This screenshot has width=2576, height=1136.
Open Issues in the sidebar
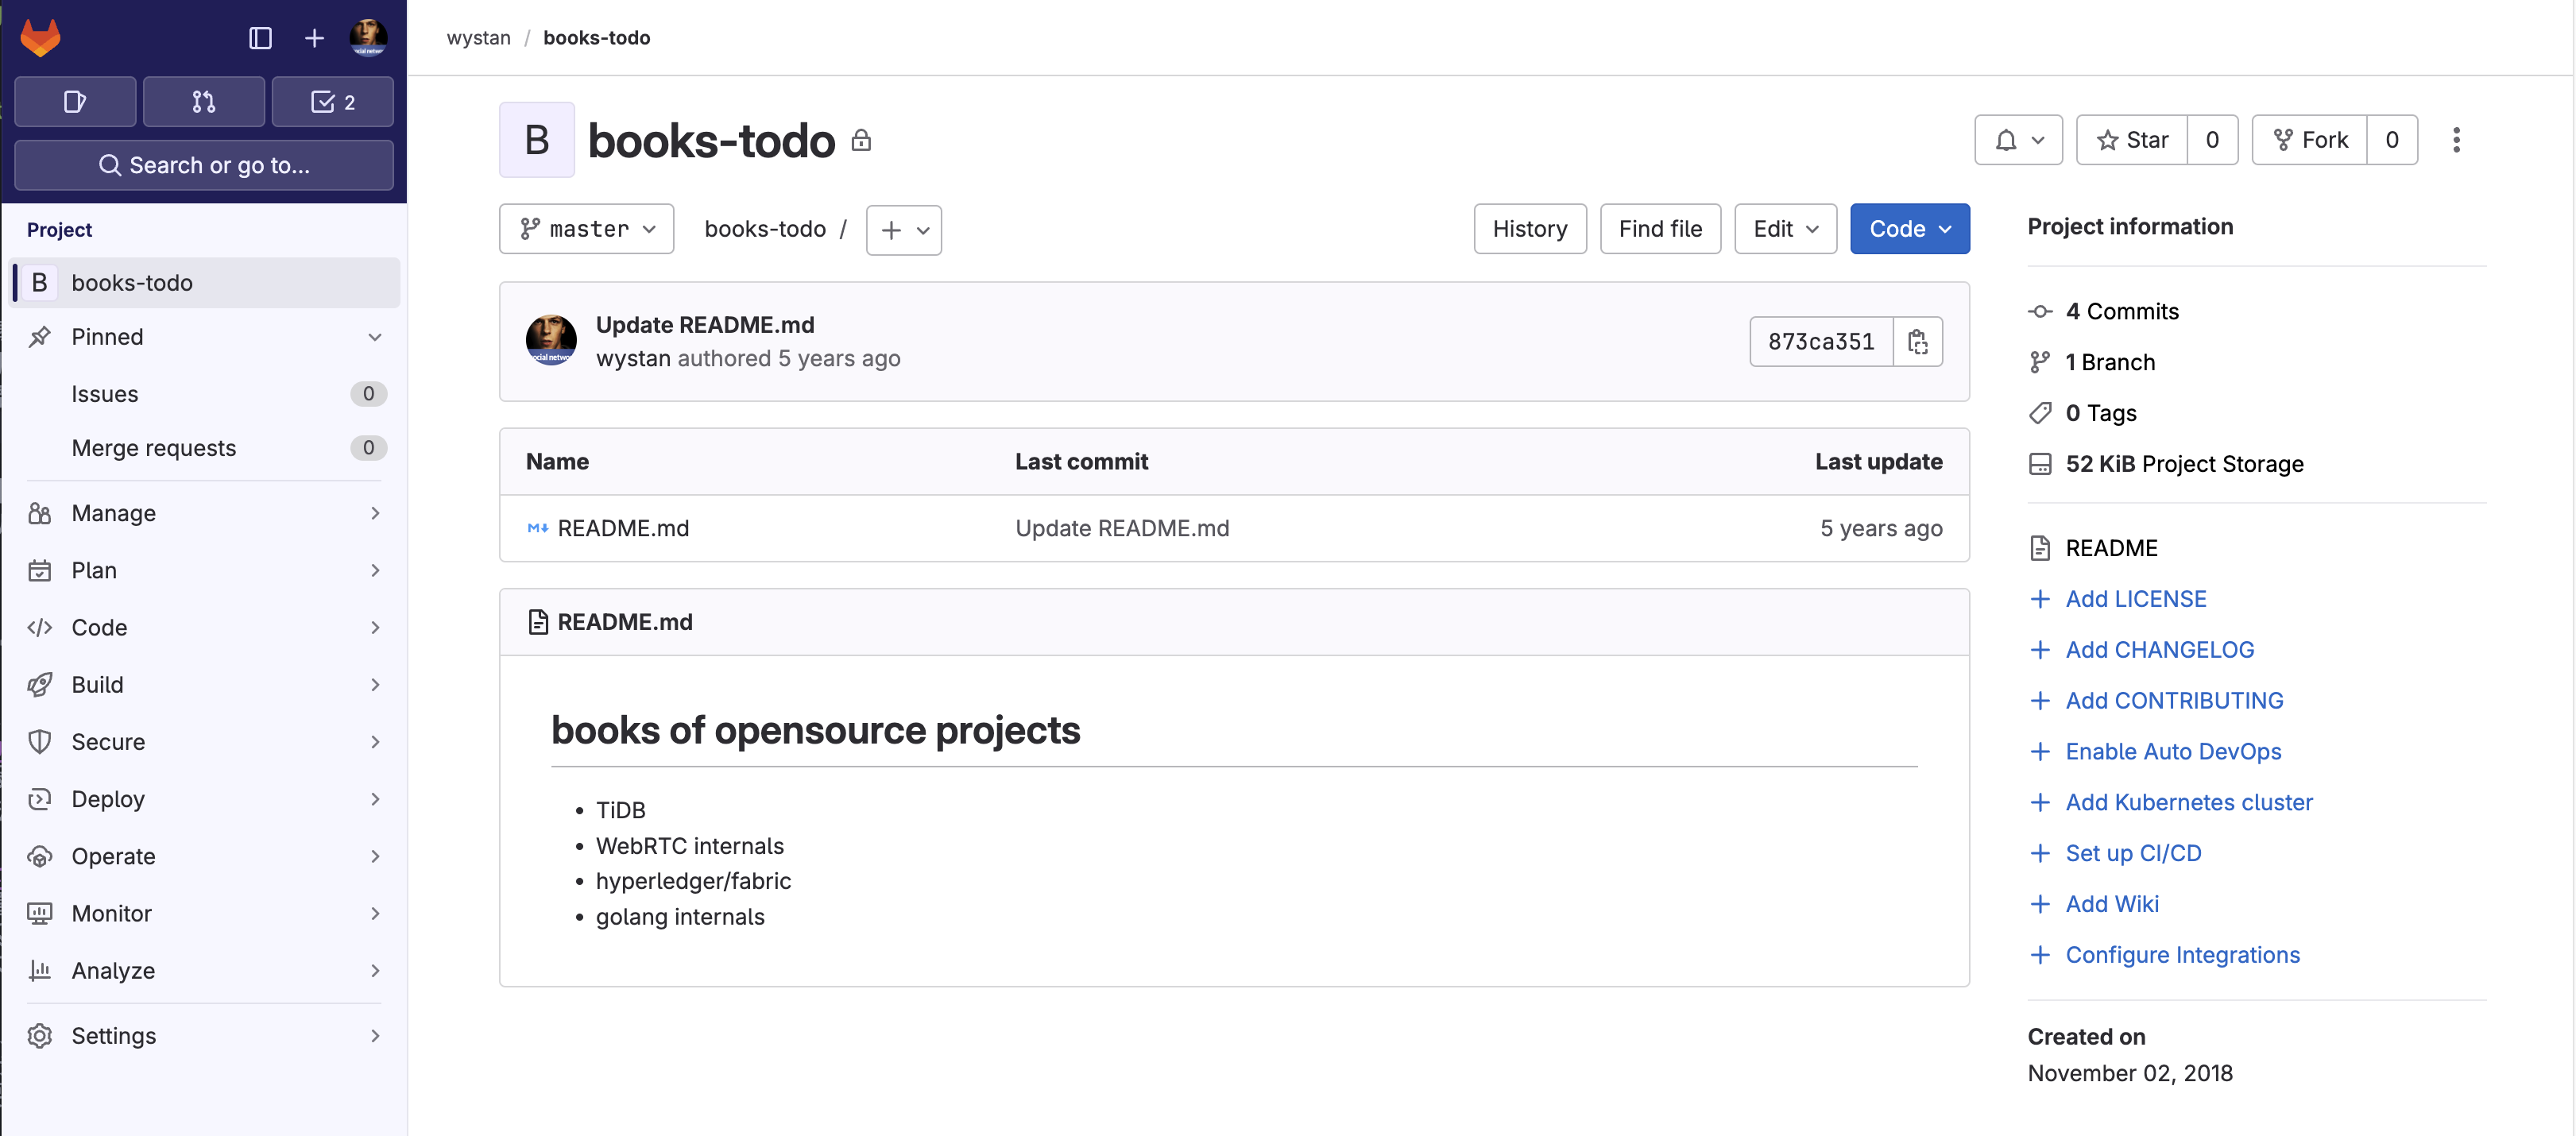(103, 392)
